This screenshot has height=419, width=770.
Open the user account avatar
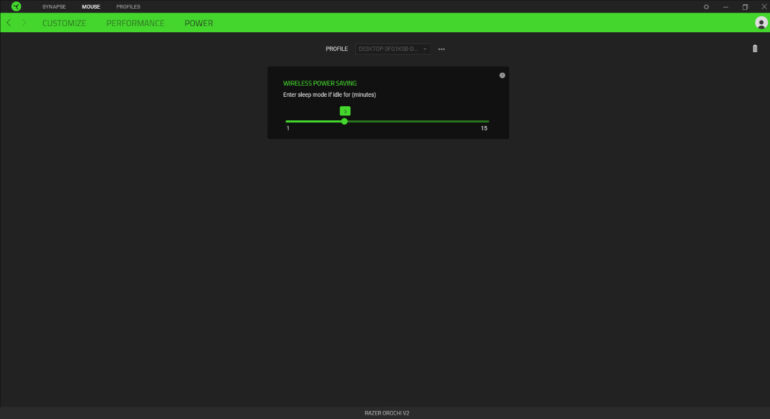[761, 22]
